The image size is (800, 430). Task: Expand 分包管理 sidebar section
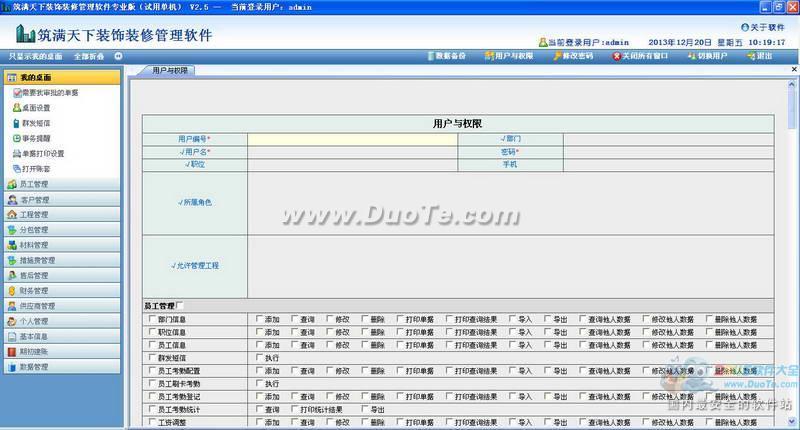pos(62,230)
